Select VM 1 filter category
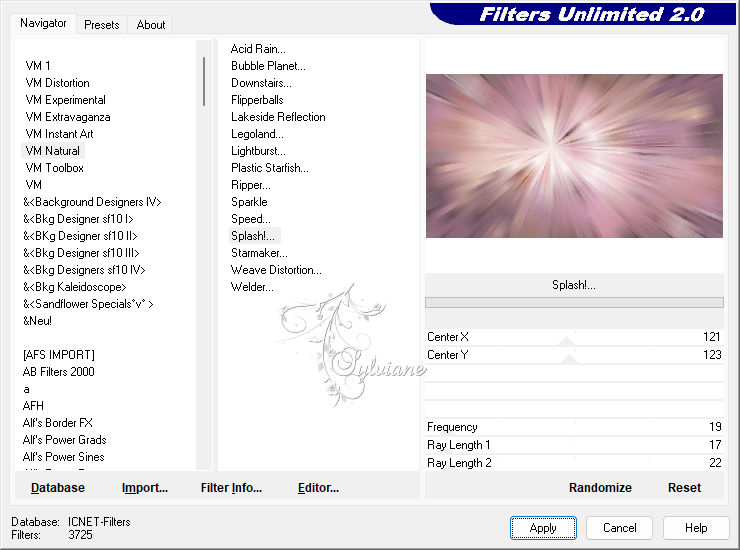This screenshot has width=740, height=550. point(38,66)
